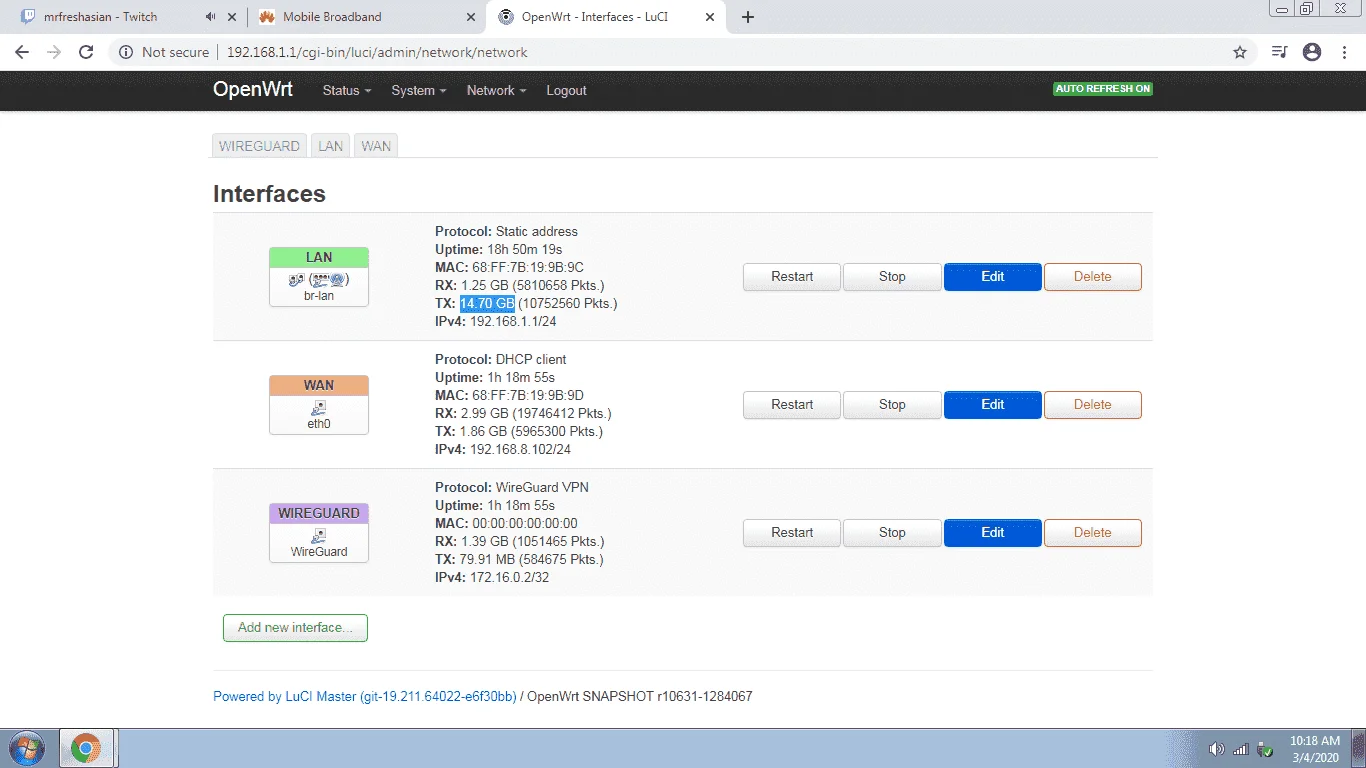Click Logout in the navigation bar
Image resolution: width=1366 pixels, height=768 pixels.
[566, 90]
